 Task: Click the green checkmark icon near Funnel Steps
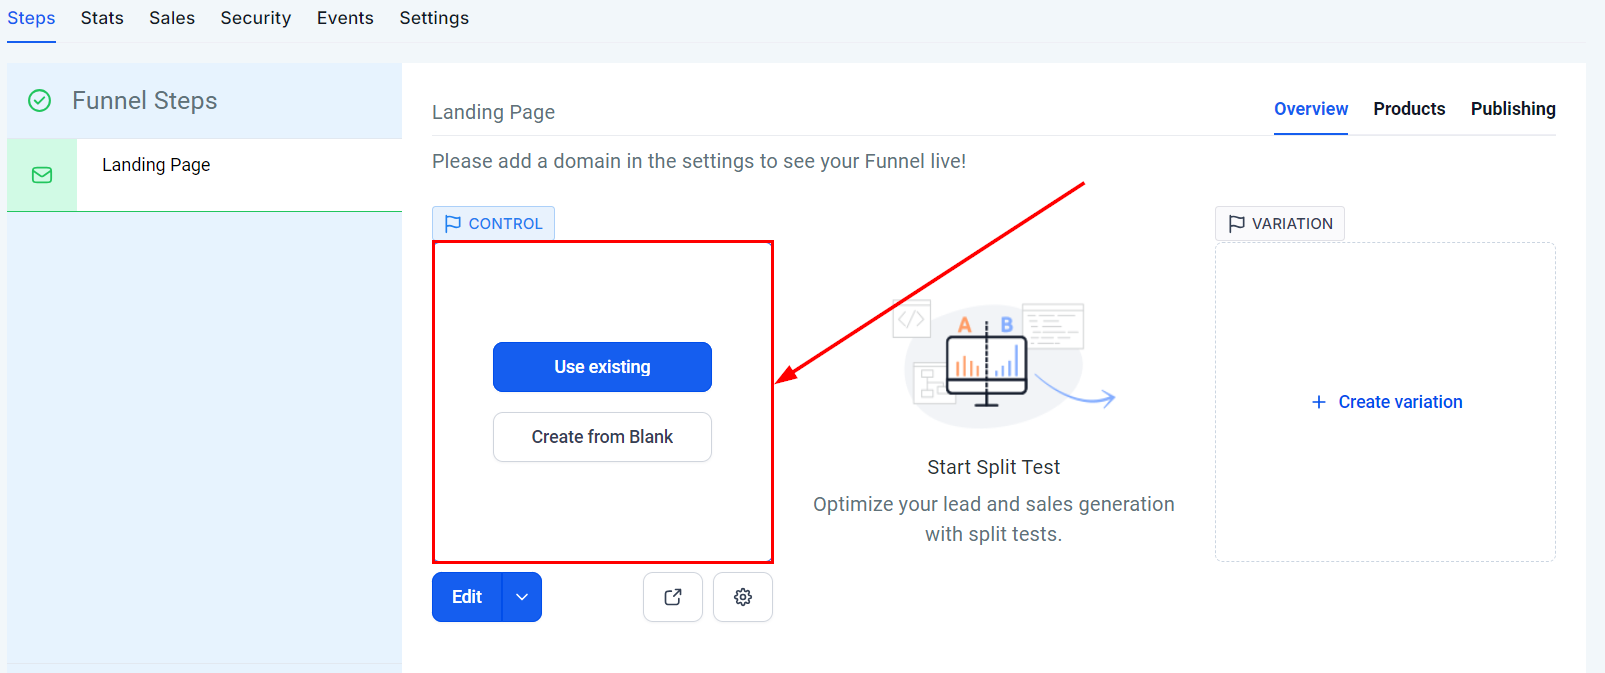click(40, 101)
